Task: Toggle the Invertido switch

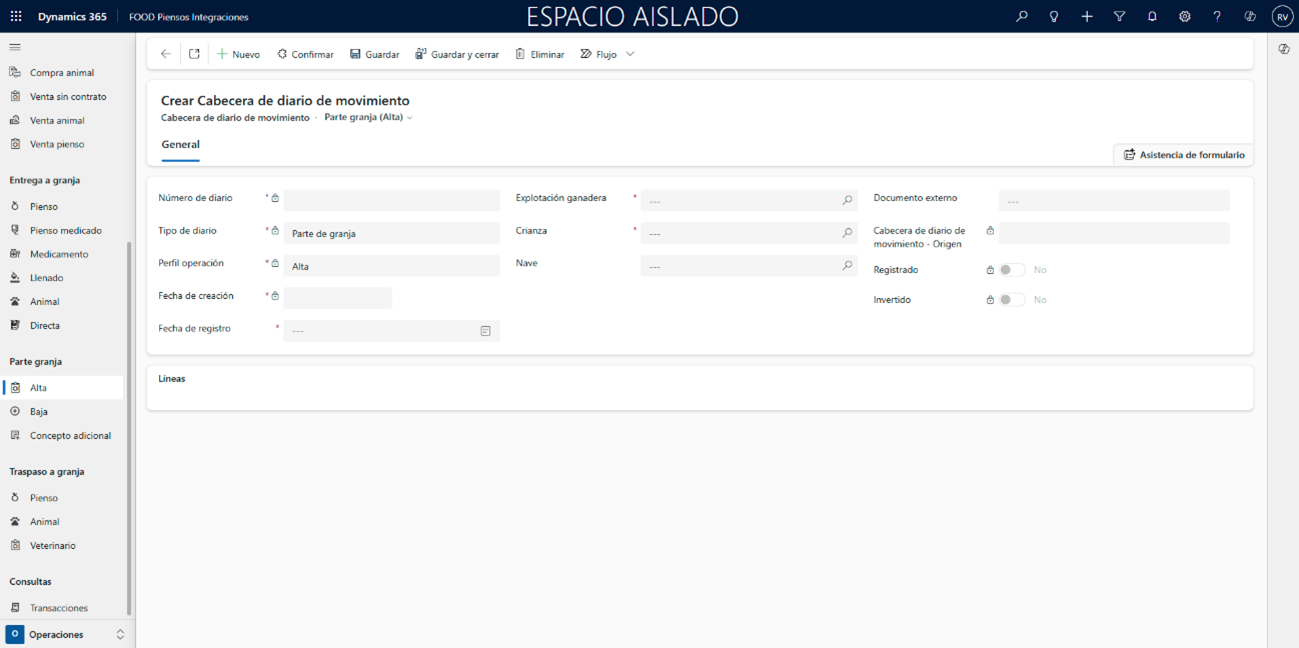Action: pos(1012,300)
